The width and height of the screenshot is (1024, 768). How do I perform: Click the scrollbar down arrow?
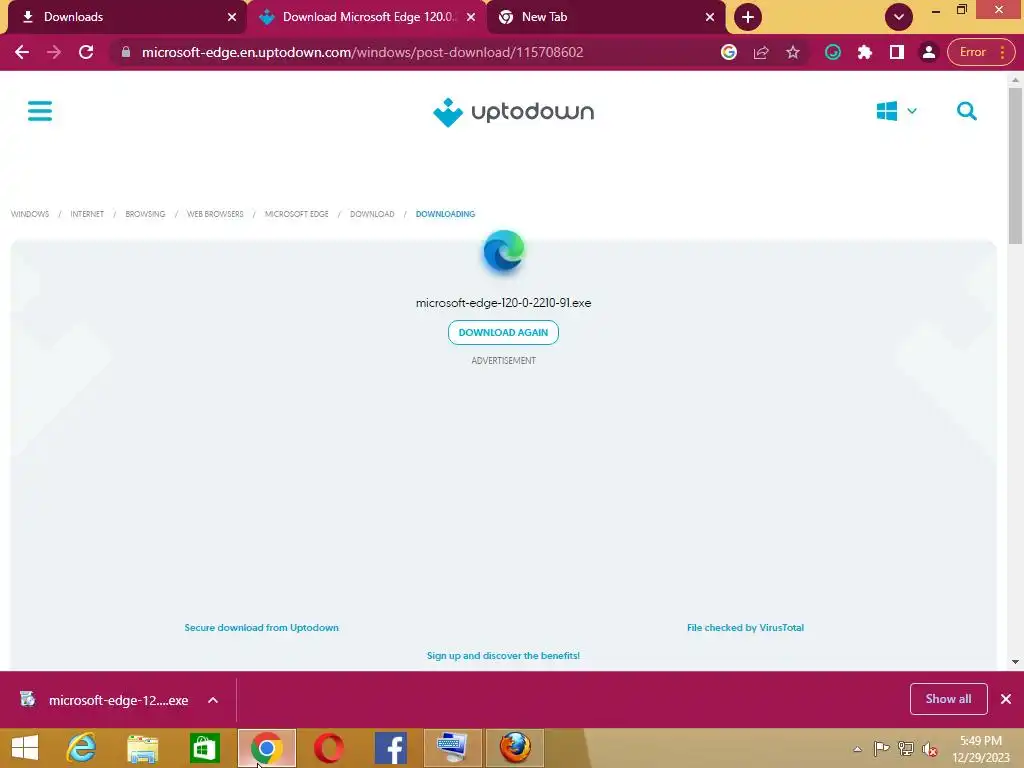point(1015,662)
